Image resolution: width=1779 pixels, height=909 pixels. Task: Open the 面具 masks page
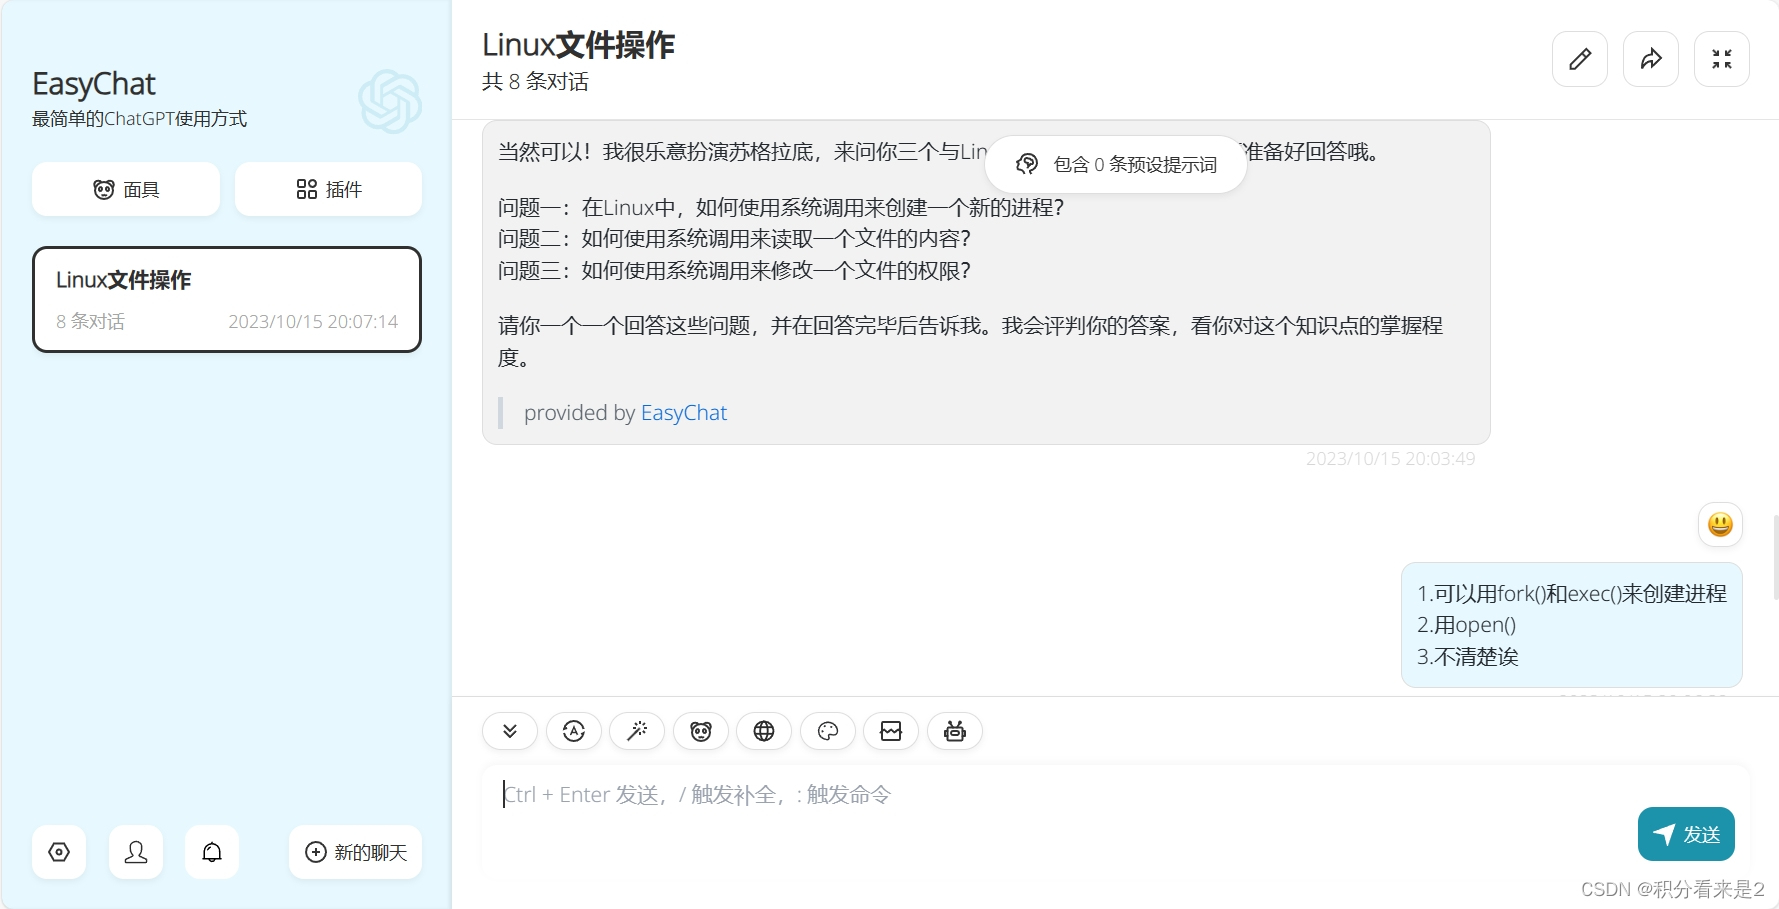(x=126, y=189)
